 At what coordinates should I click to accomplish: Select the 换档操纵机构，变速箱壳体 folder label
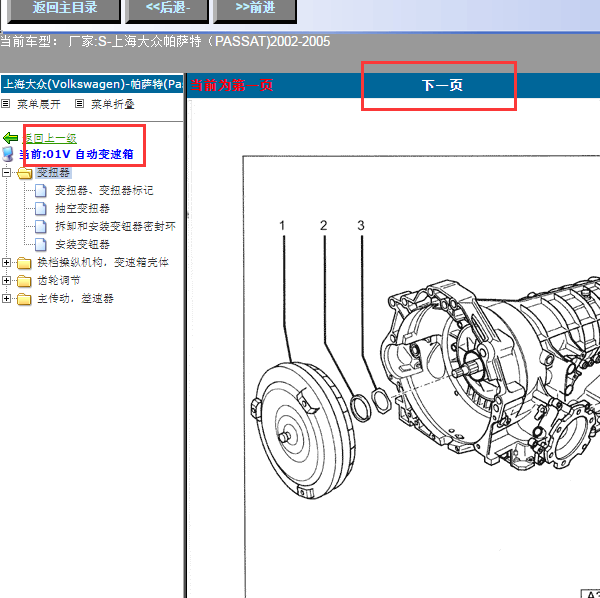pyautogui.click(x=103, y=262)
